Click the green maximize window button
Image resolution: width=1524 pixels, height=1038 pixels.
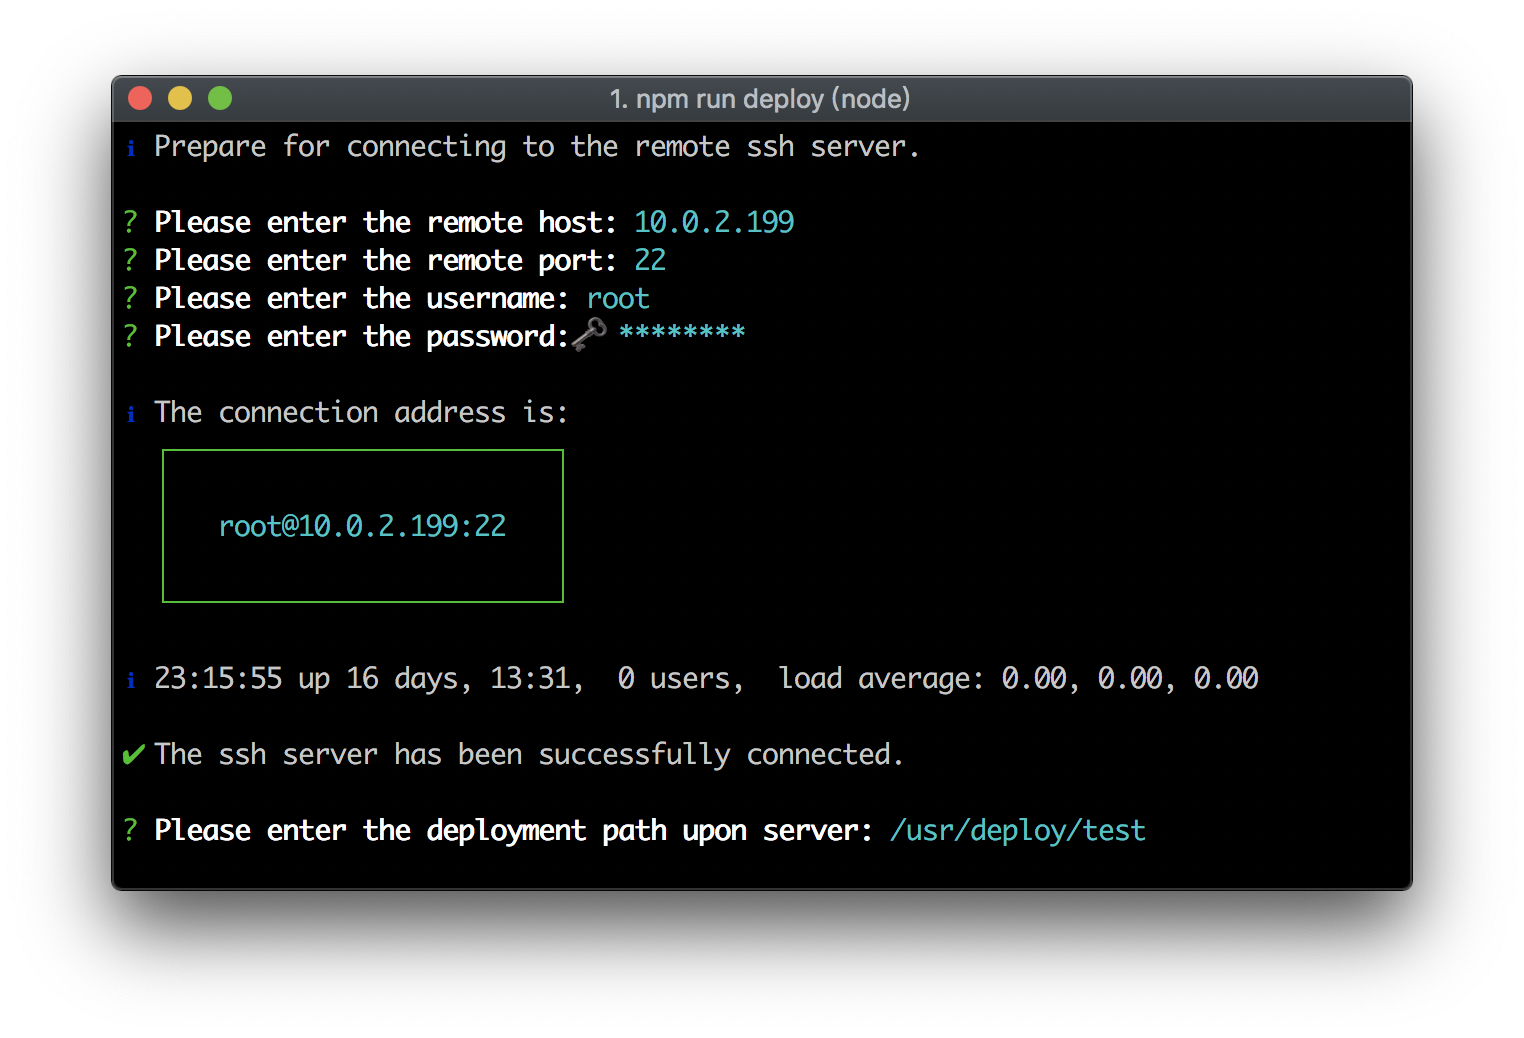[x=220, y=98]
